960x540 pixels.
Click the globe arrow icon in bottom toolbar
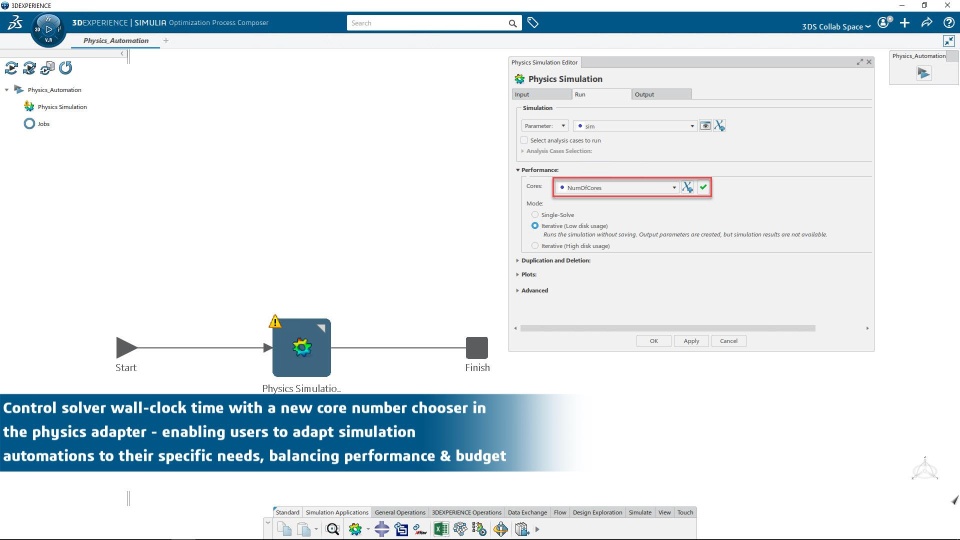pos(501,529)
